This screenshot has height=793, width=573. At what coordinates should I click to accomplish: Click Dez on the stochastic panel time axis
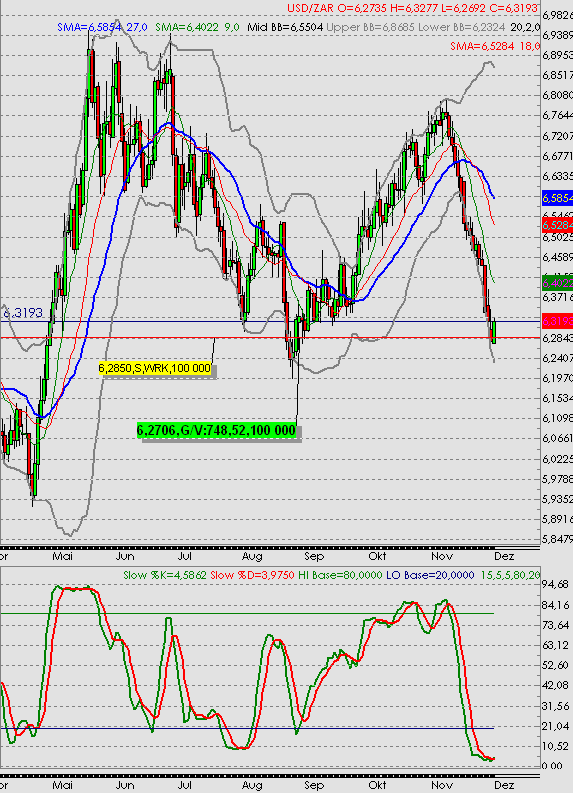coord(504,785)
